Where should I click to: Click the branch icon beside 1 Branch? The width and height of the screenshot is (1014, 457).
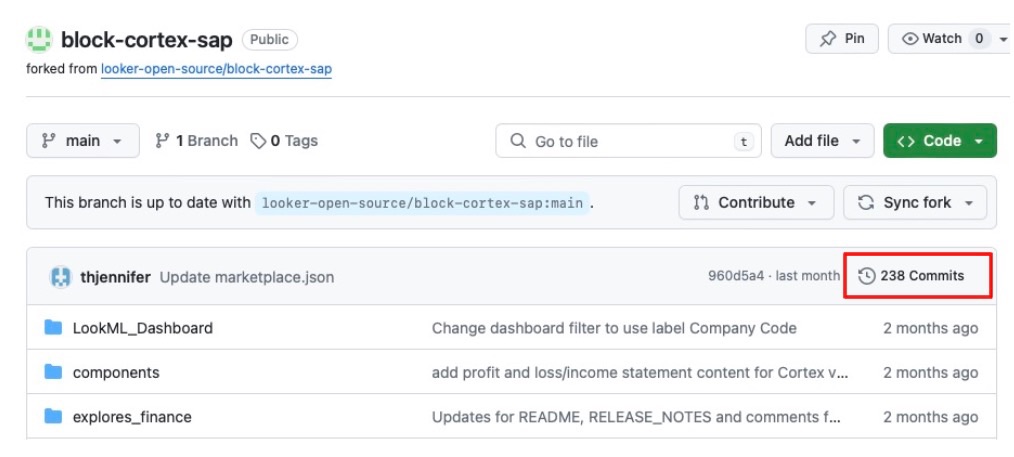point(162,141)
